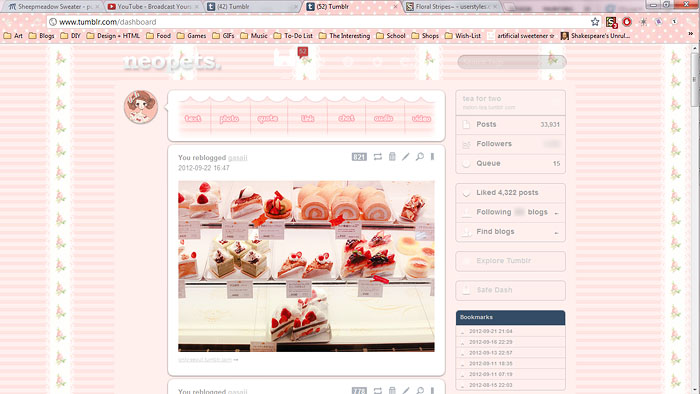700x394 pixels.
Task: Click the user avatar portrait
Action: (141, 107)
